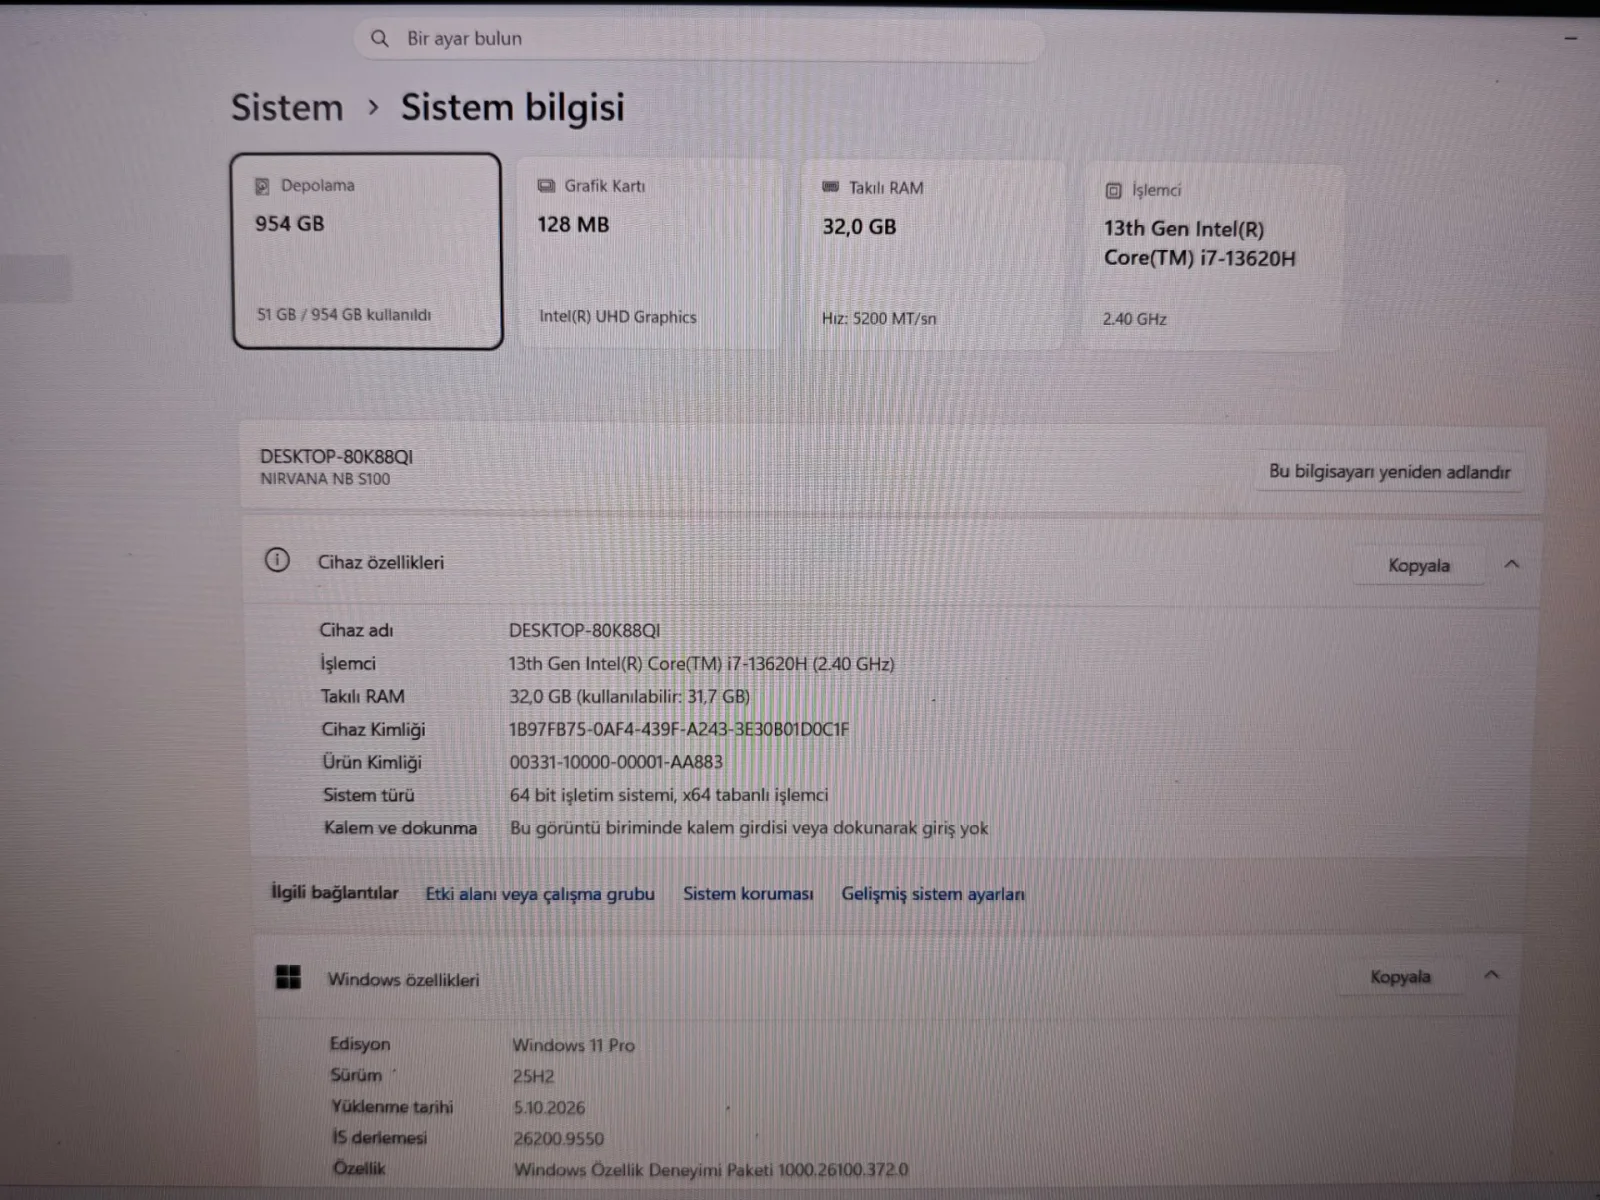Viewport: 1600px width, 1200px height.
Task: Focus the Bir ayar bulun search field
Action: pyautogui.click(x=698, y=39)
